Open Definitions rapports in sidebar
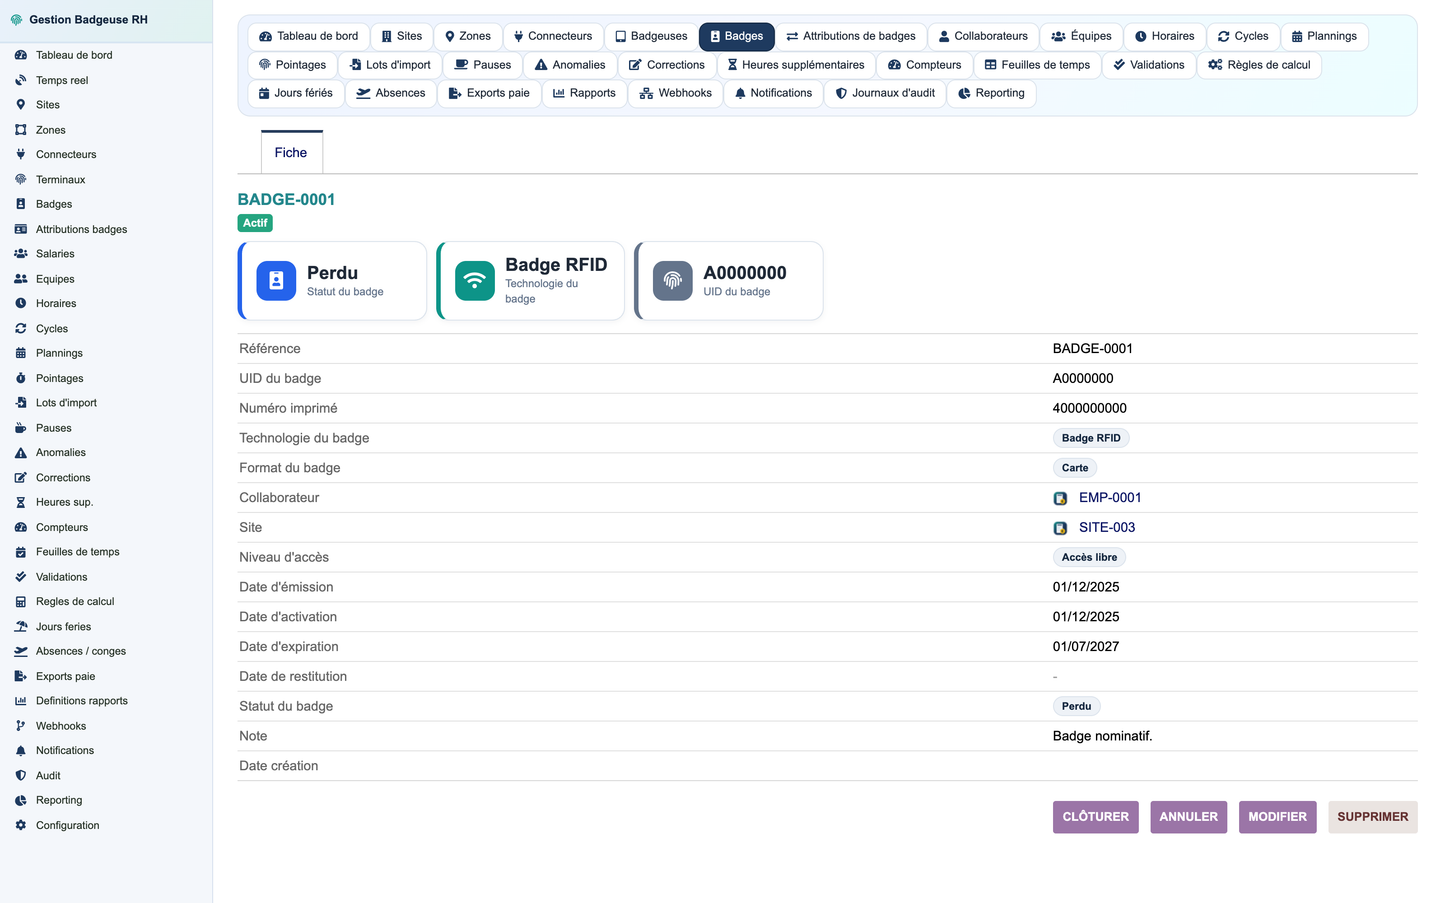The width and height of the screenshot is (1445, 903). 82,701
